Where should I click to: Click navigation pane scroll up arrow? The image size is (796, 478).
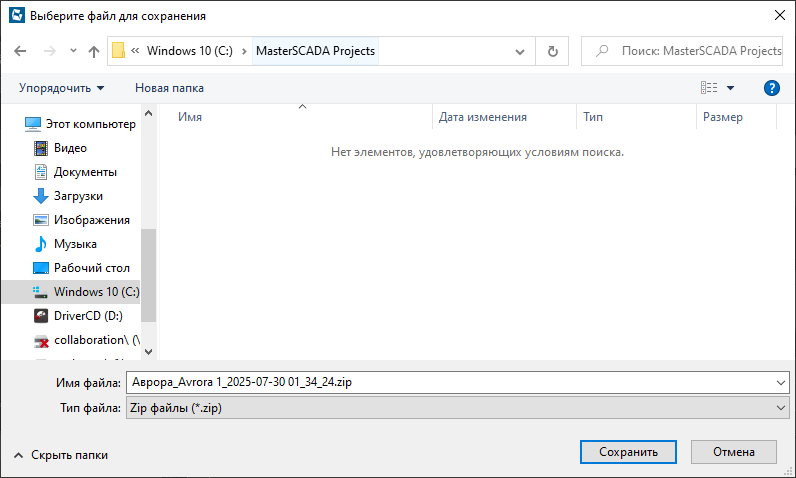click(149, 113)
